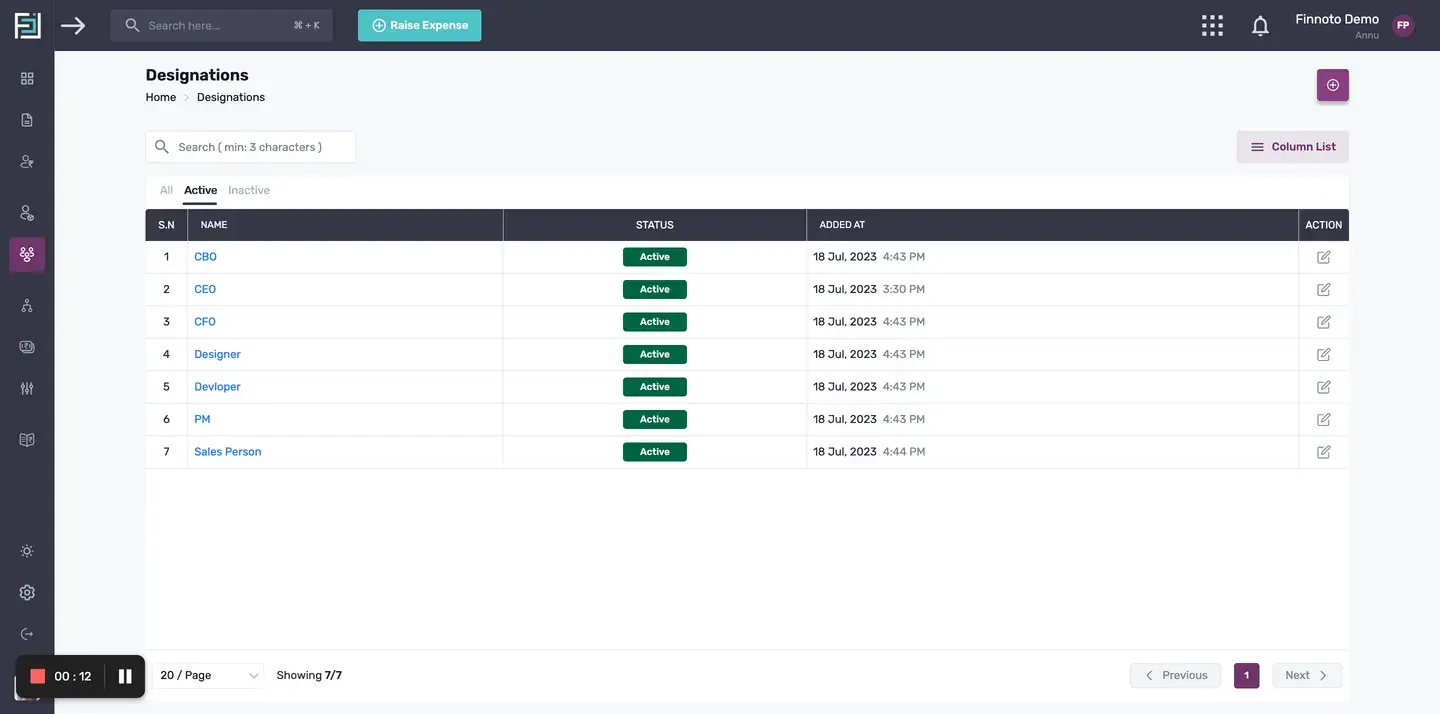Click the Raise Expense button
Viewport: 1440px width, 714px height.
coord(419,25)
